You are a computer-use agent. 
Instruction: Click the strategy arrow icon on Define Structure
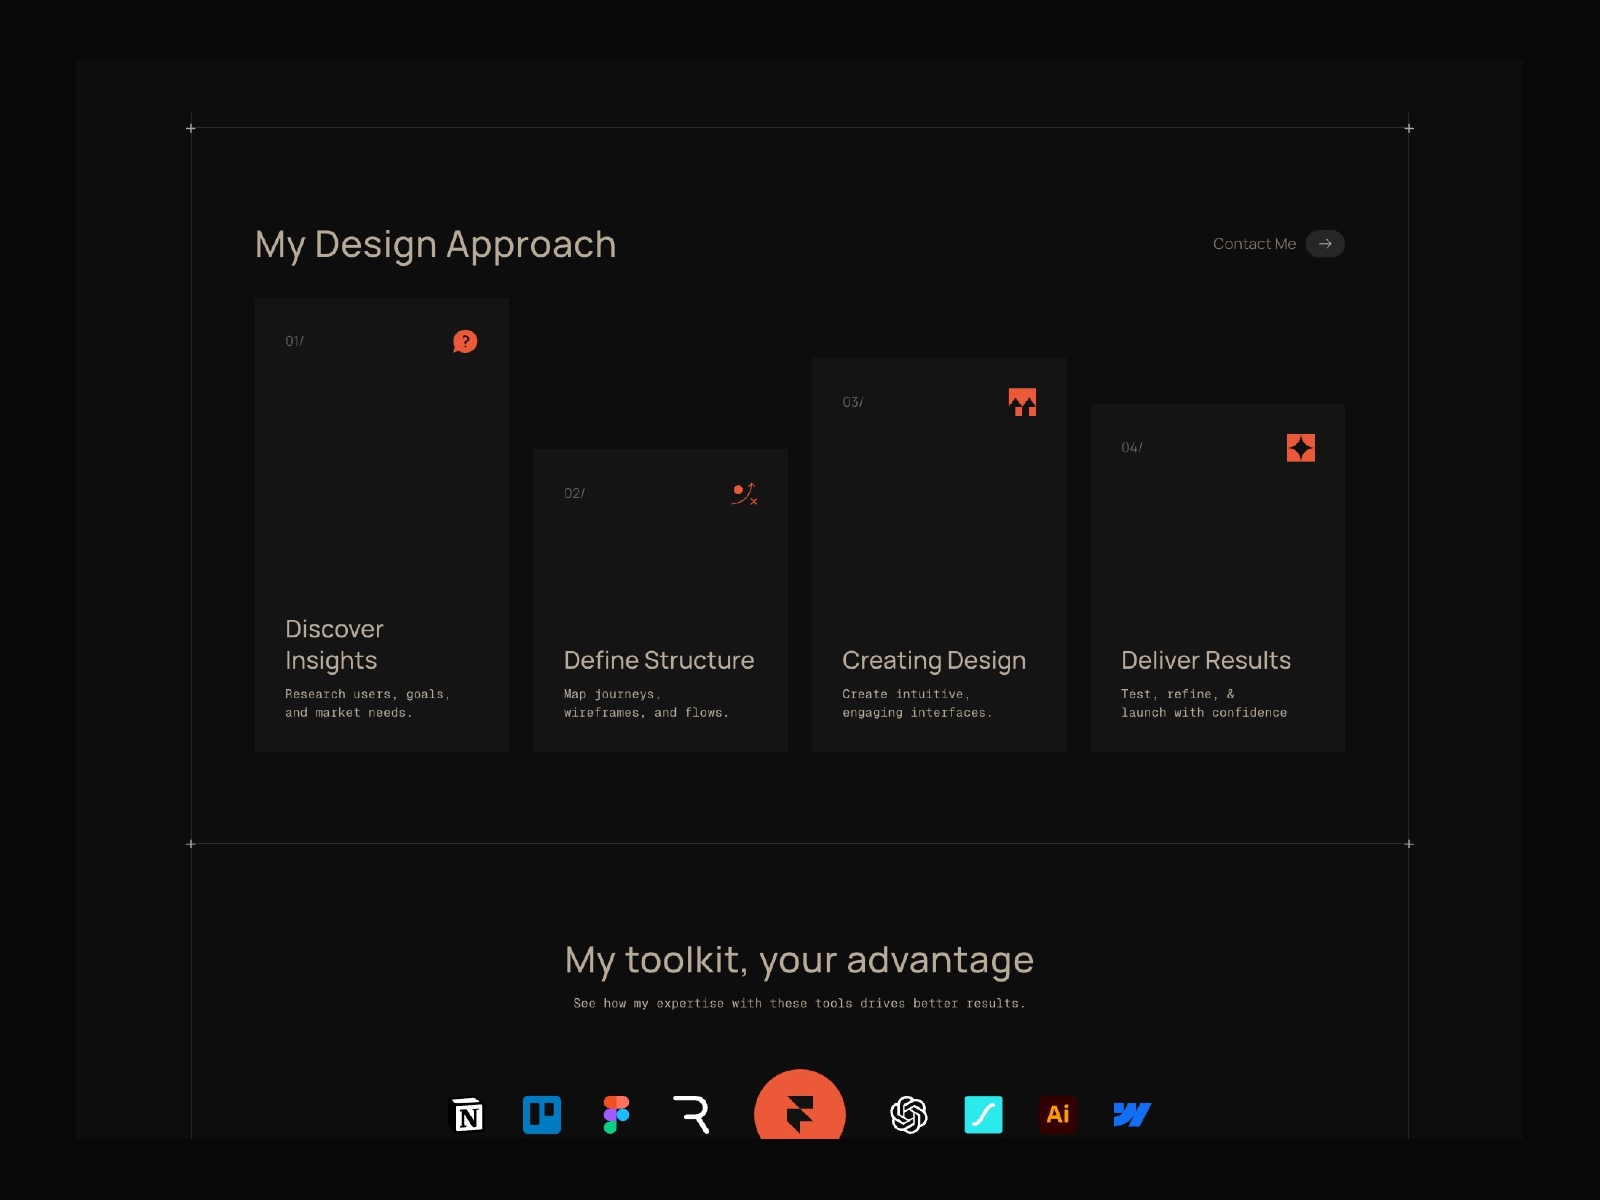tap(744, 495)
